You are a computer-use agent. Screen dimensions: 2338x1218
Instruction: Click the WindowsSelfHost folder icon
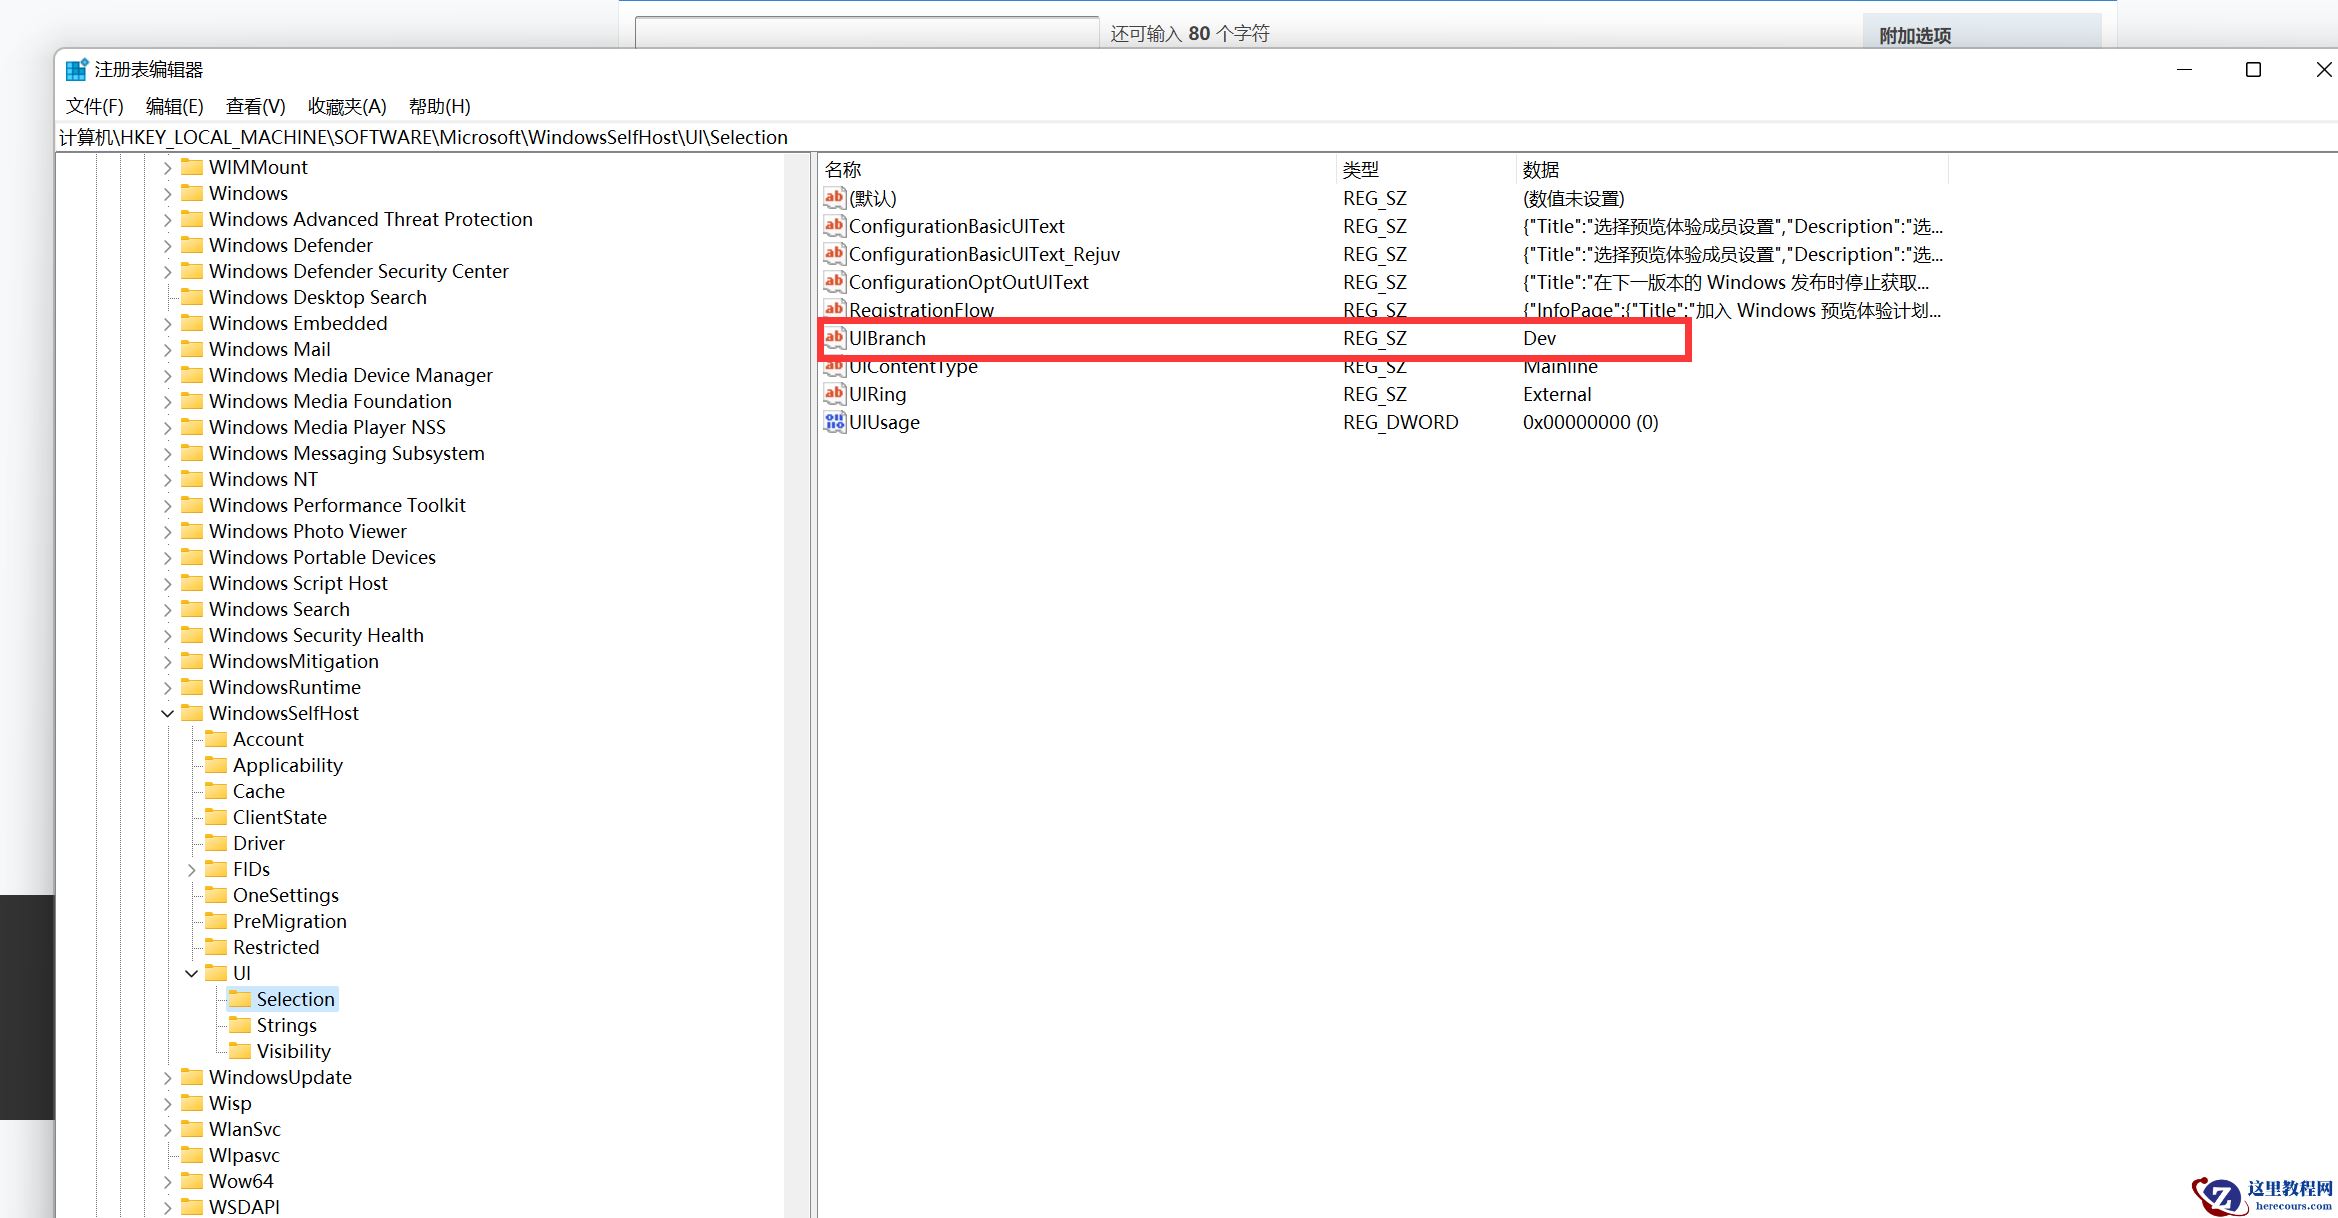pos(191,713)
